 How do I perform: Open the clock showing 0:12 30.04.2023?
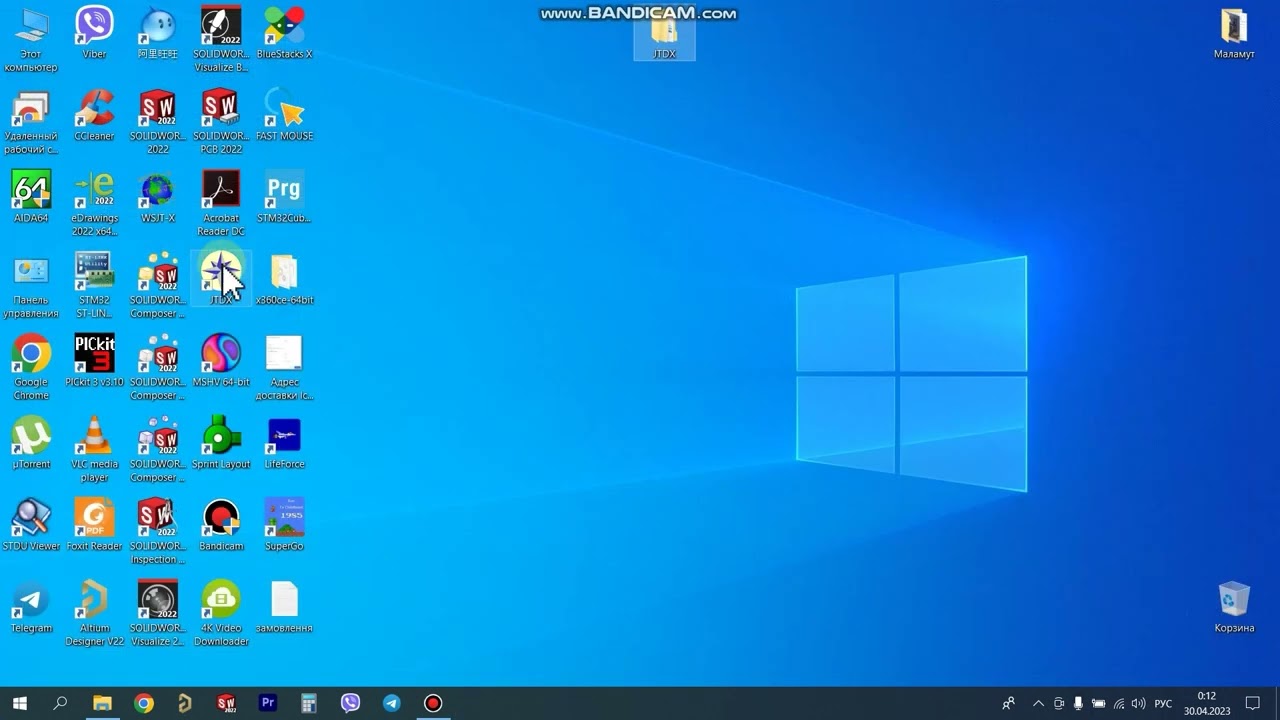pos(1206,703)
